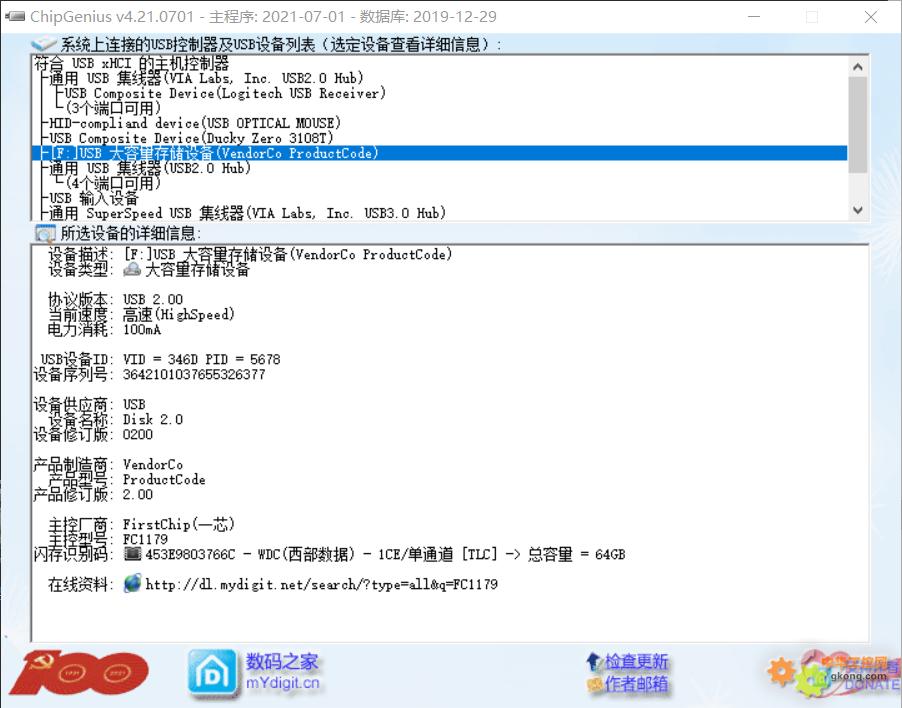Image resolution: width=902 pixels, height=708 pixels.
Task: Open the mYdigit house logo icon
Action: pos(212,673)
